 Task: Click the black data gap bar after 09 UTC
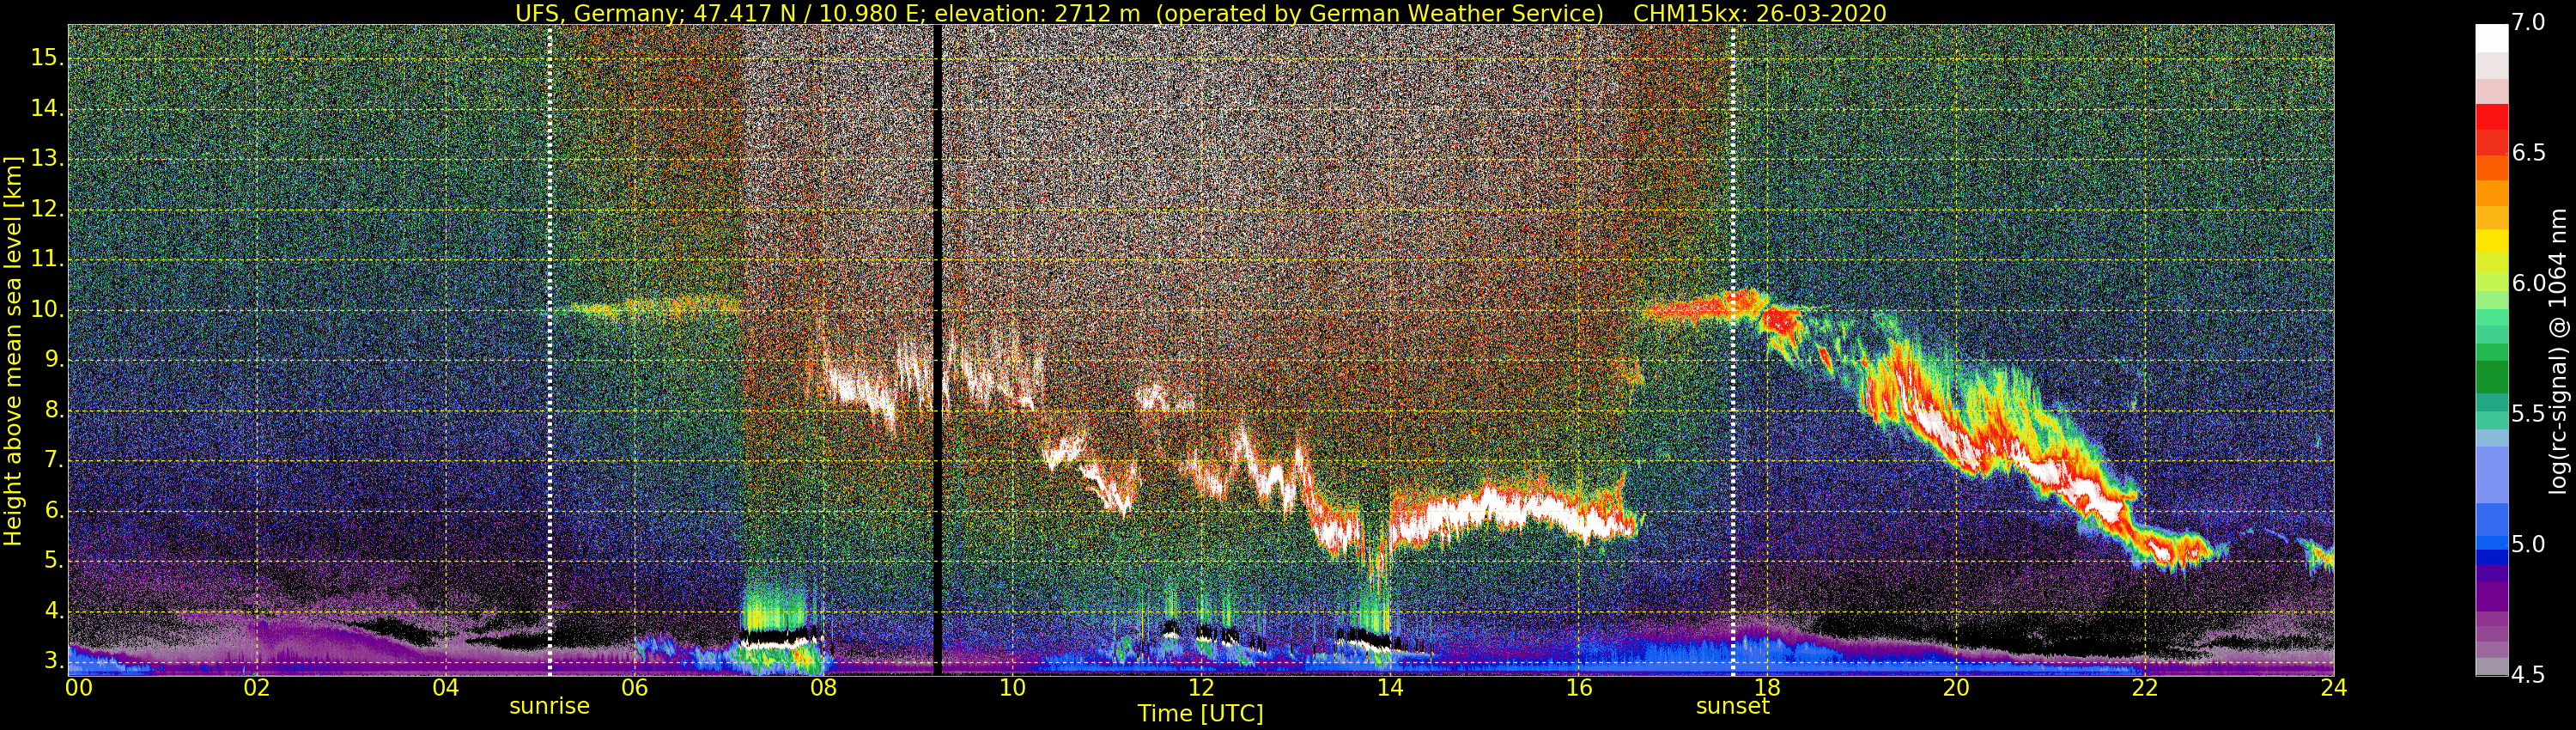tap(937, 350)
